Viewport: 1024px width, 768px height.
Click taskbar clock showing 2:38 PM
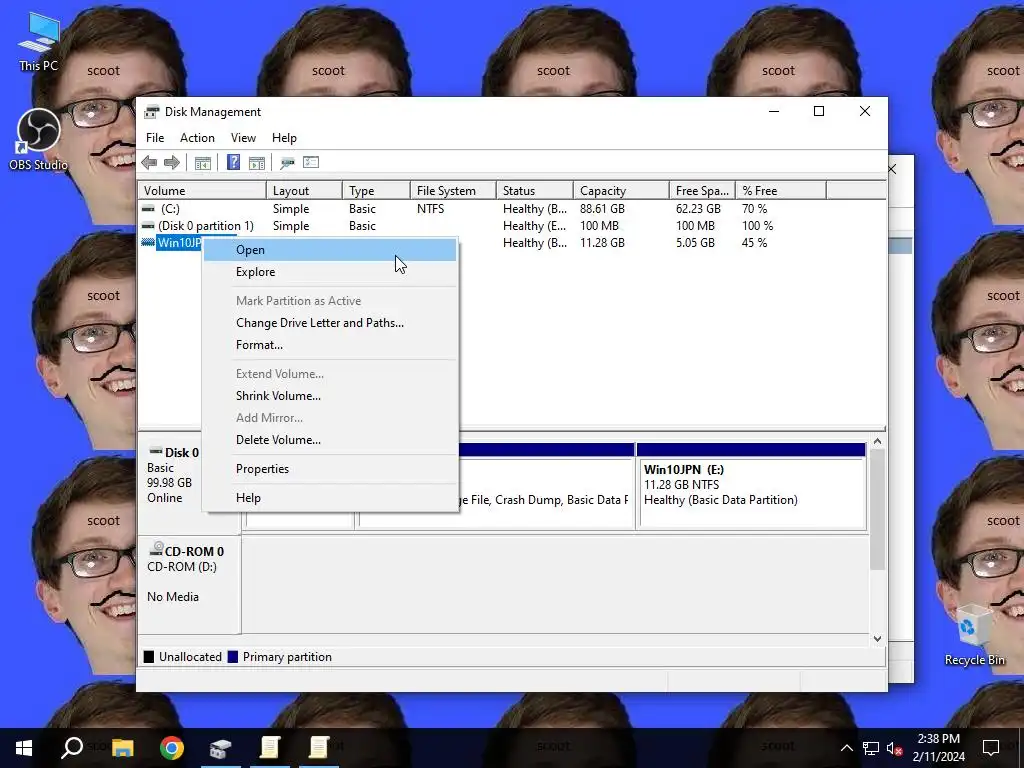click(938, 748)
